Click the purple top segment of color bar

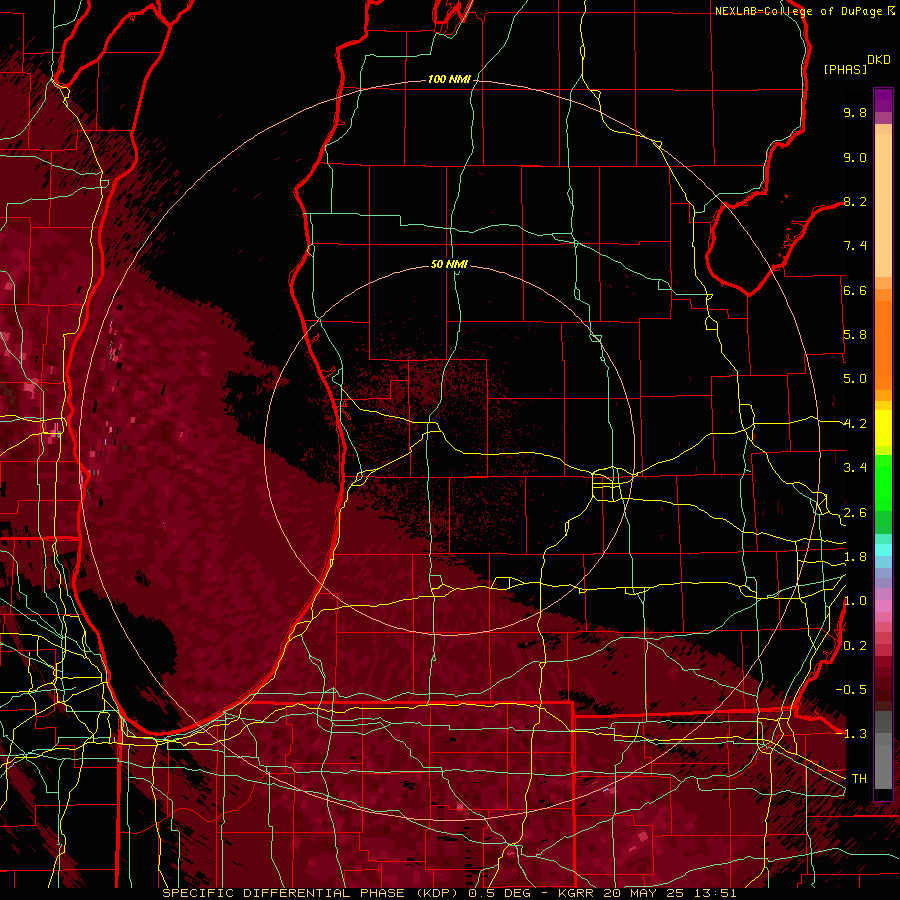883,101
